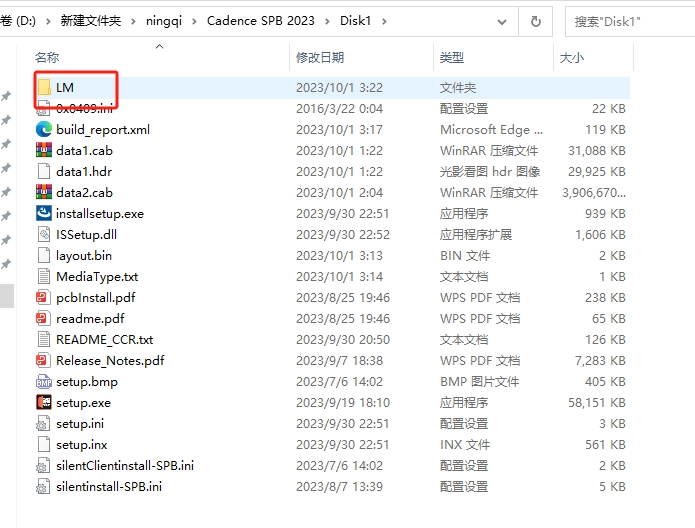Click the 3,906,670 size of data2.cab
Image resolution: width=695 pixels, height=528 pixels.
[593, 192]
